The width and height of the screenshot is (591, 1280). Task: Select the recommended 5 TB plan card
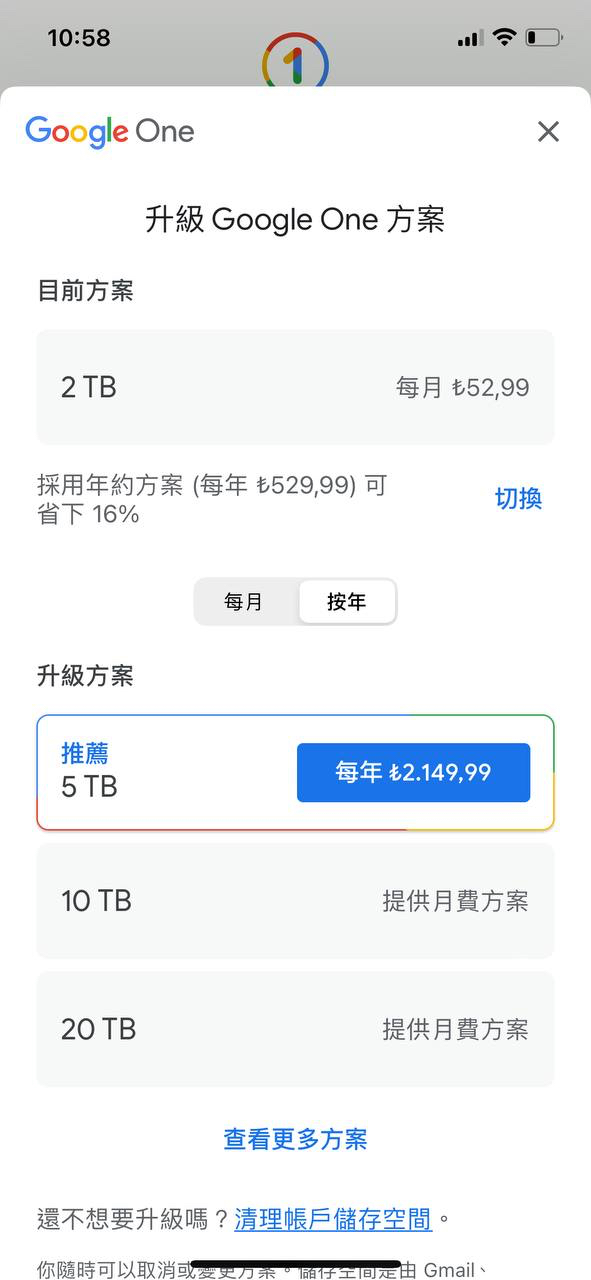tap(295, 772)
